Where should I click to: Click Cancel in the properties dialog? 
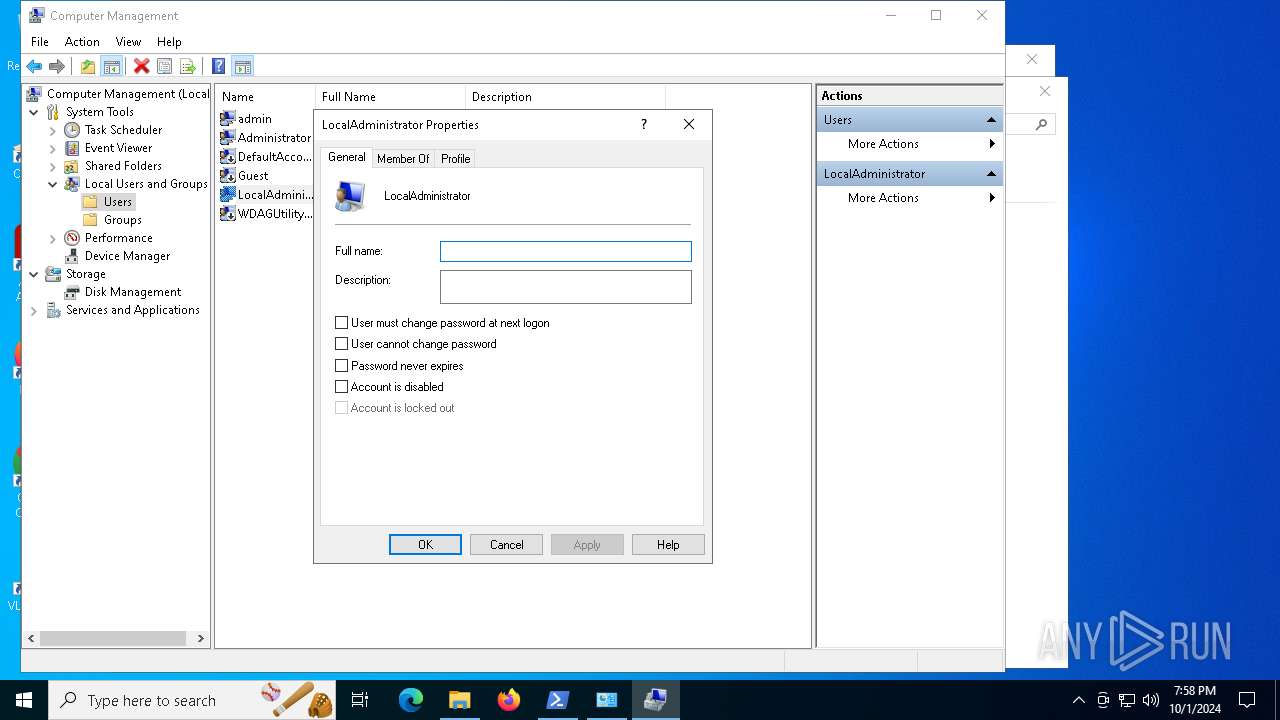(506, 545)
